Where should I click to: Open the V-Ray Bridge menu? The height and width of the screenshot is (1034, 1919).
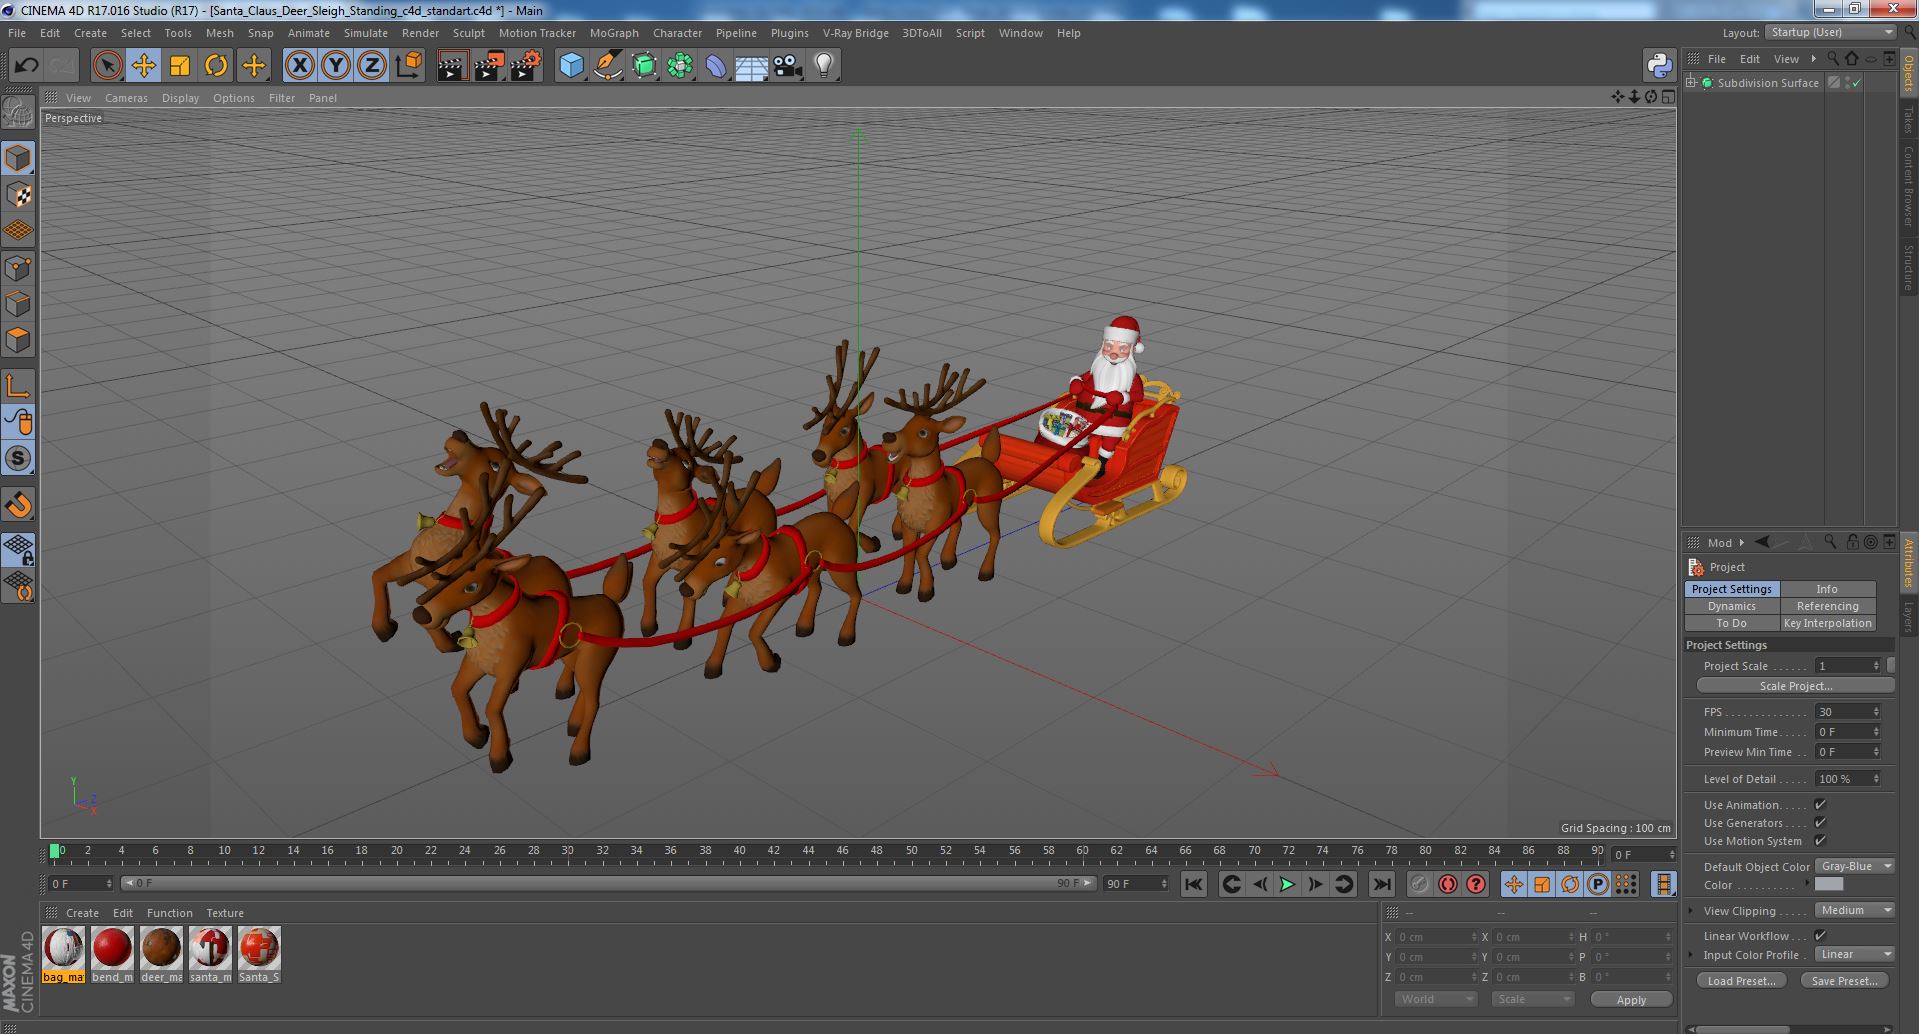(856, 33)
